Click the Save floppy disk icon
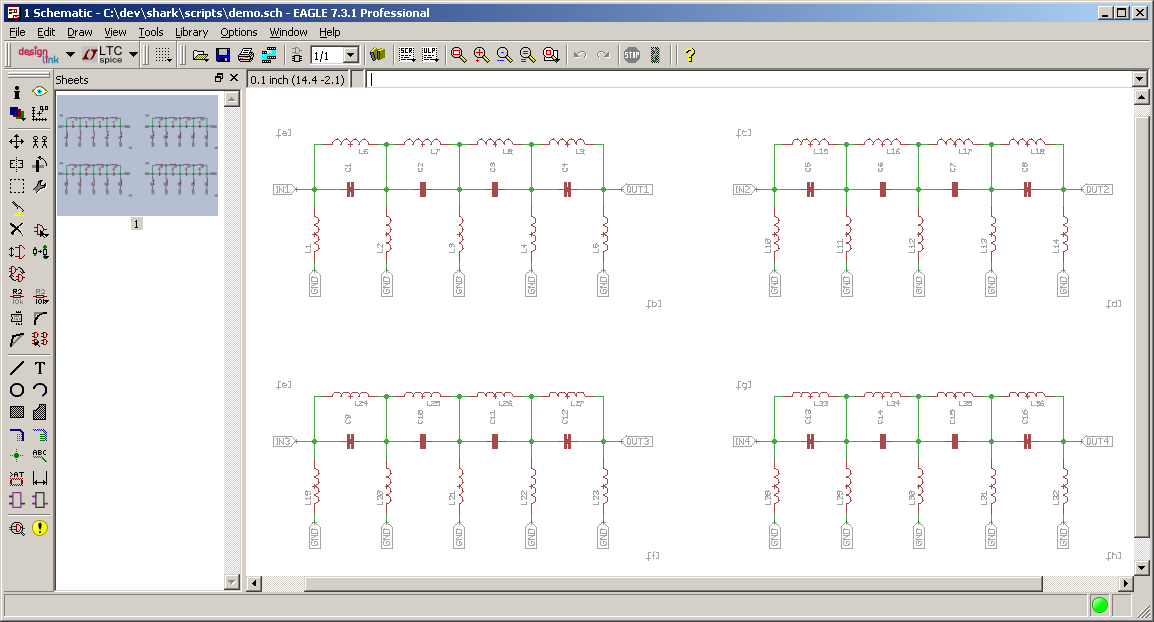The width and height of the screenshot is (1154, 622). (x=223, y=55)
